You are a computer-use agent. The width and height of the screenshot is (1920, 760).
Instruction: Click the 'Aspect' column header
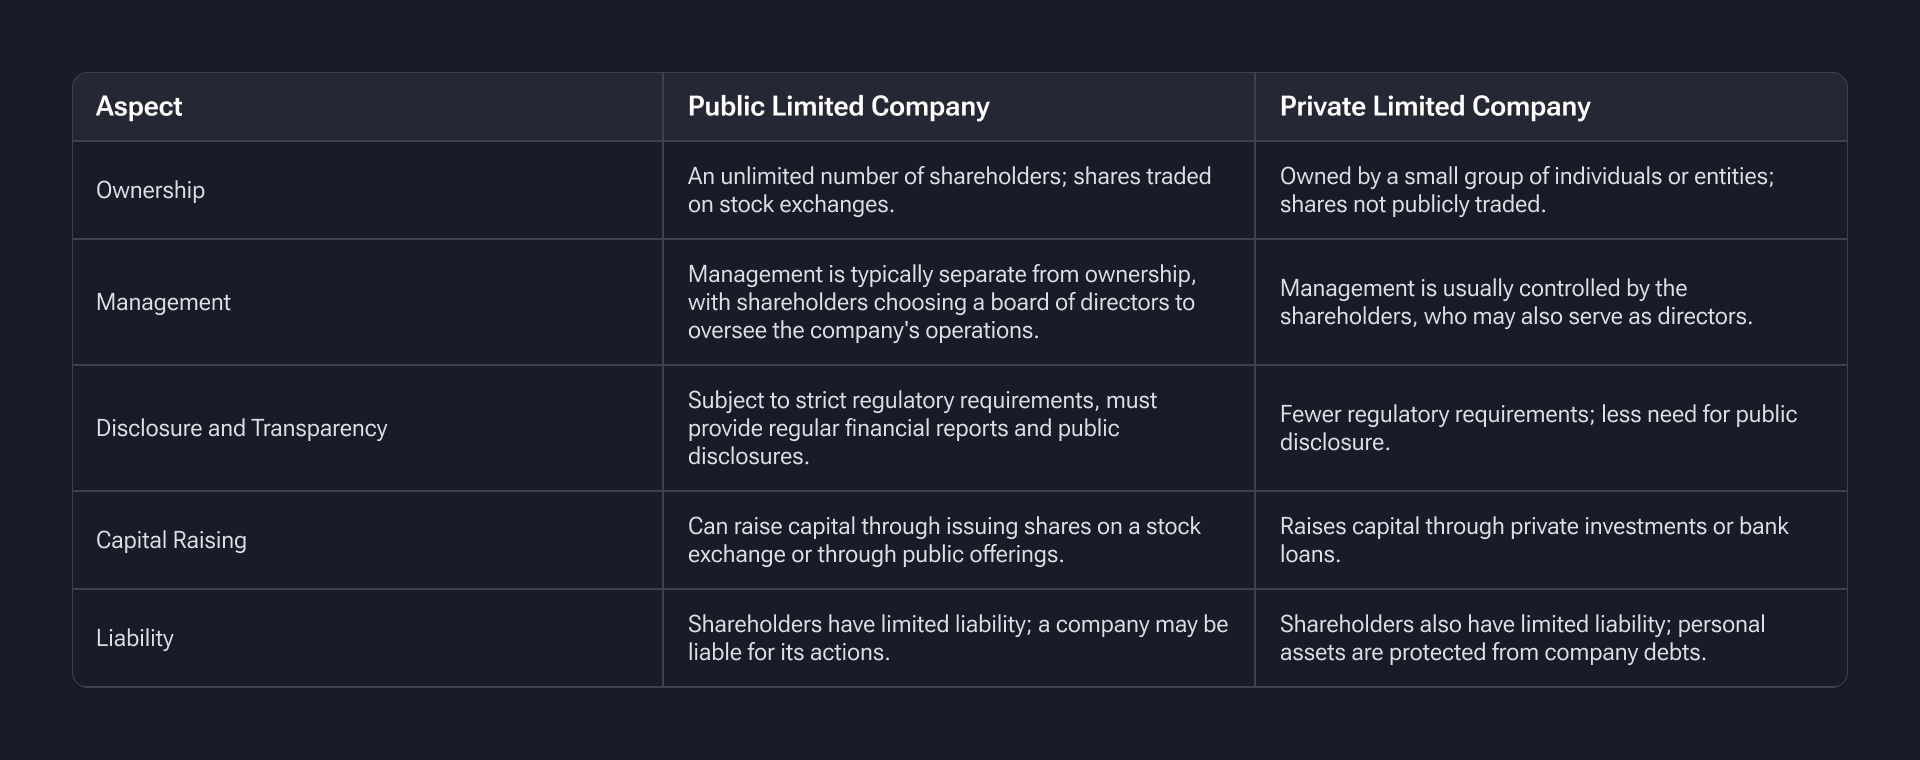(139, 107)
